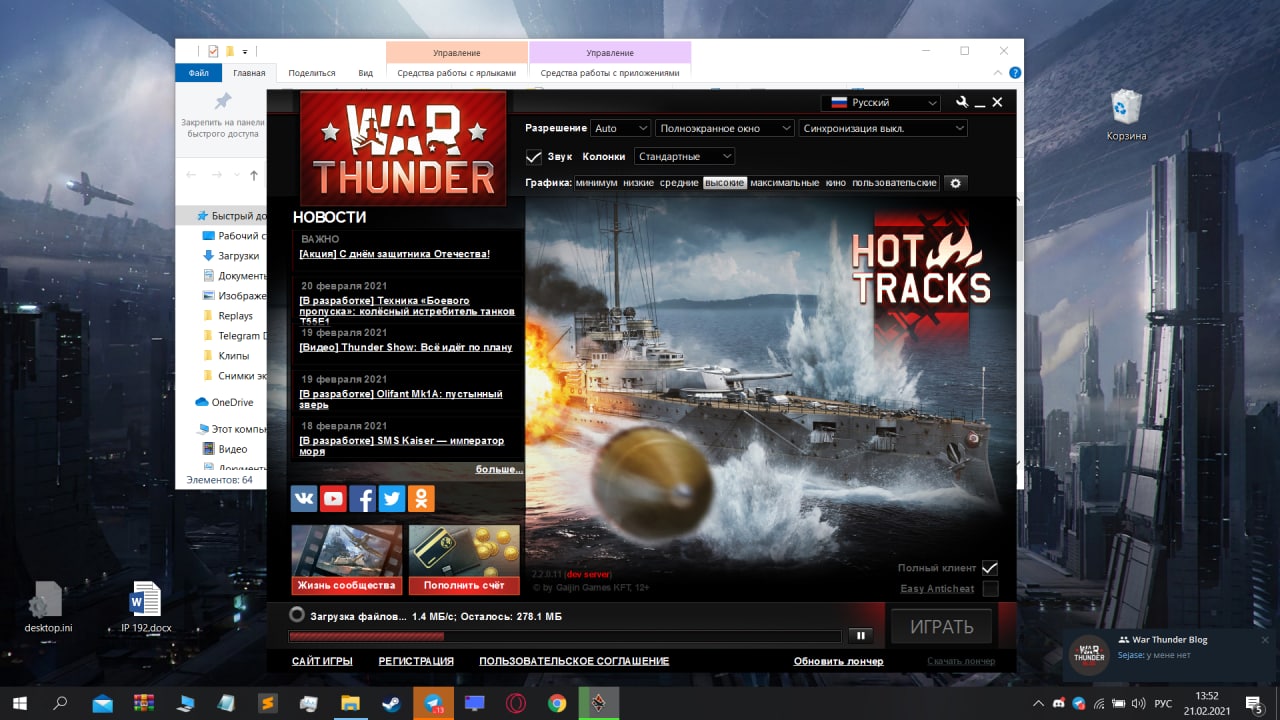Open notification center icon
The width and height of the screenshot is (1280, 720).
coord(1253,704)
